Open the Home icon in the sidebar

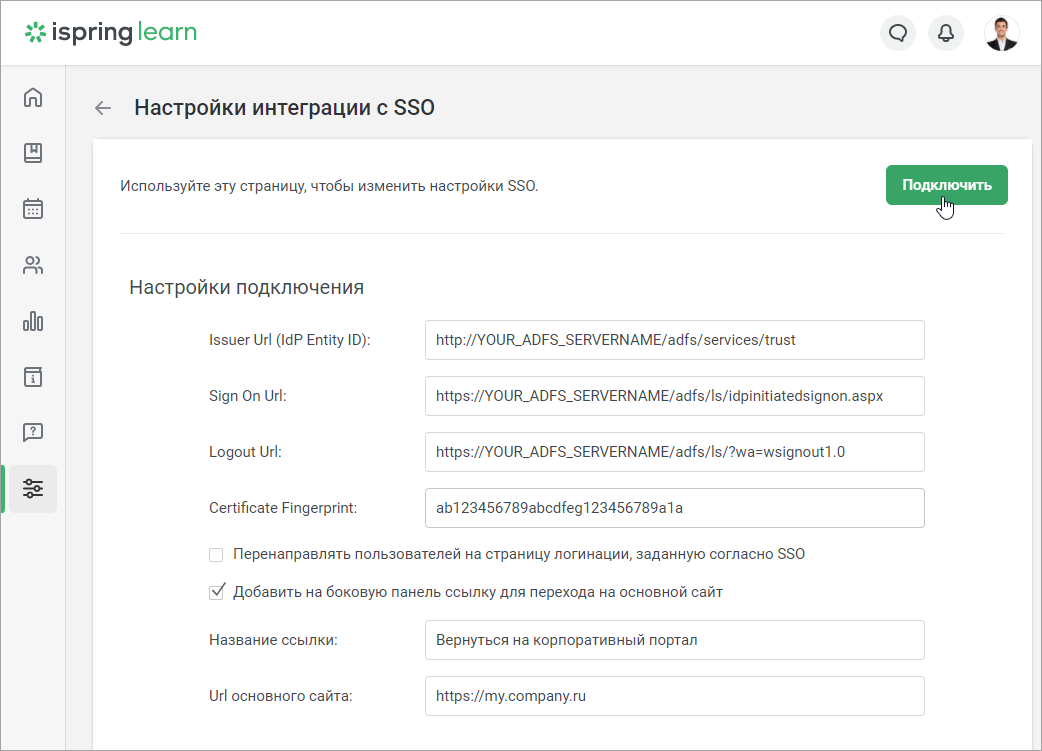pos(33,97)
